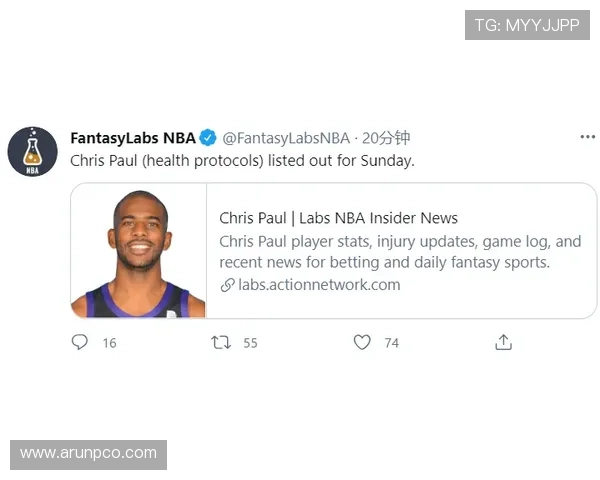Click the FantasyLabs NBA display name
600x480 pixels.
(x=133, y=138)
